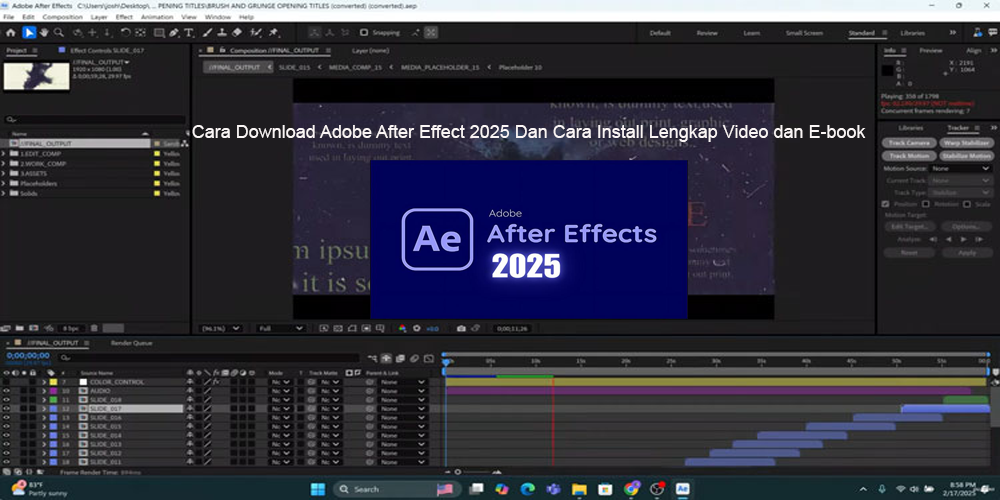This screenshot has height=500, width=1000.
Task: Click the Stabilize Motion button
Action: coord(965,156)
